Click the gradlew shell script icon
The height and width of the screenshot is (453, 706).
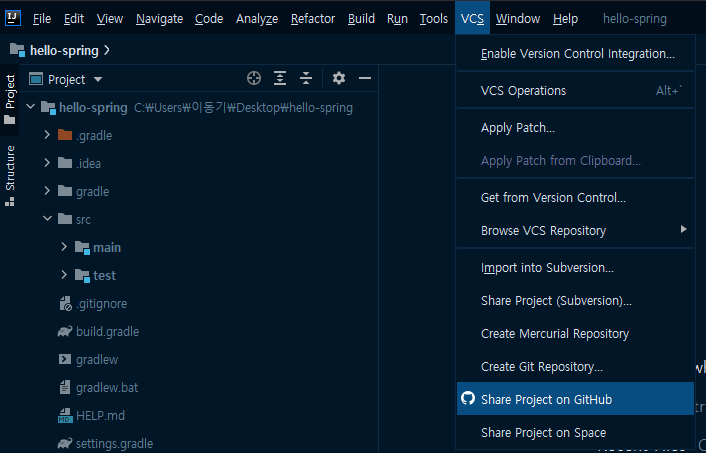[65, 359]
